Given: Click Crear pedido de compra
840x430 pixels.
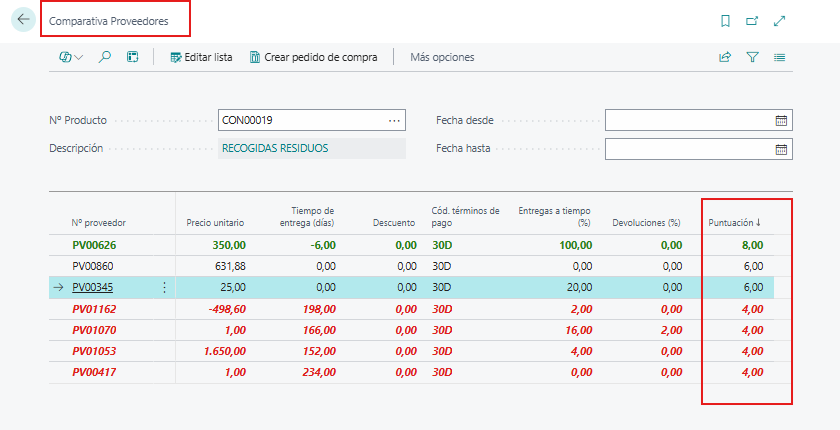Looking at the screenshot, I should 313,57.
